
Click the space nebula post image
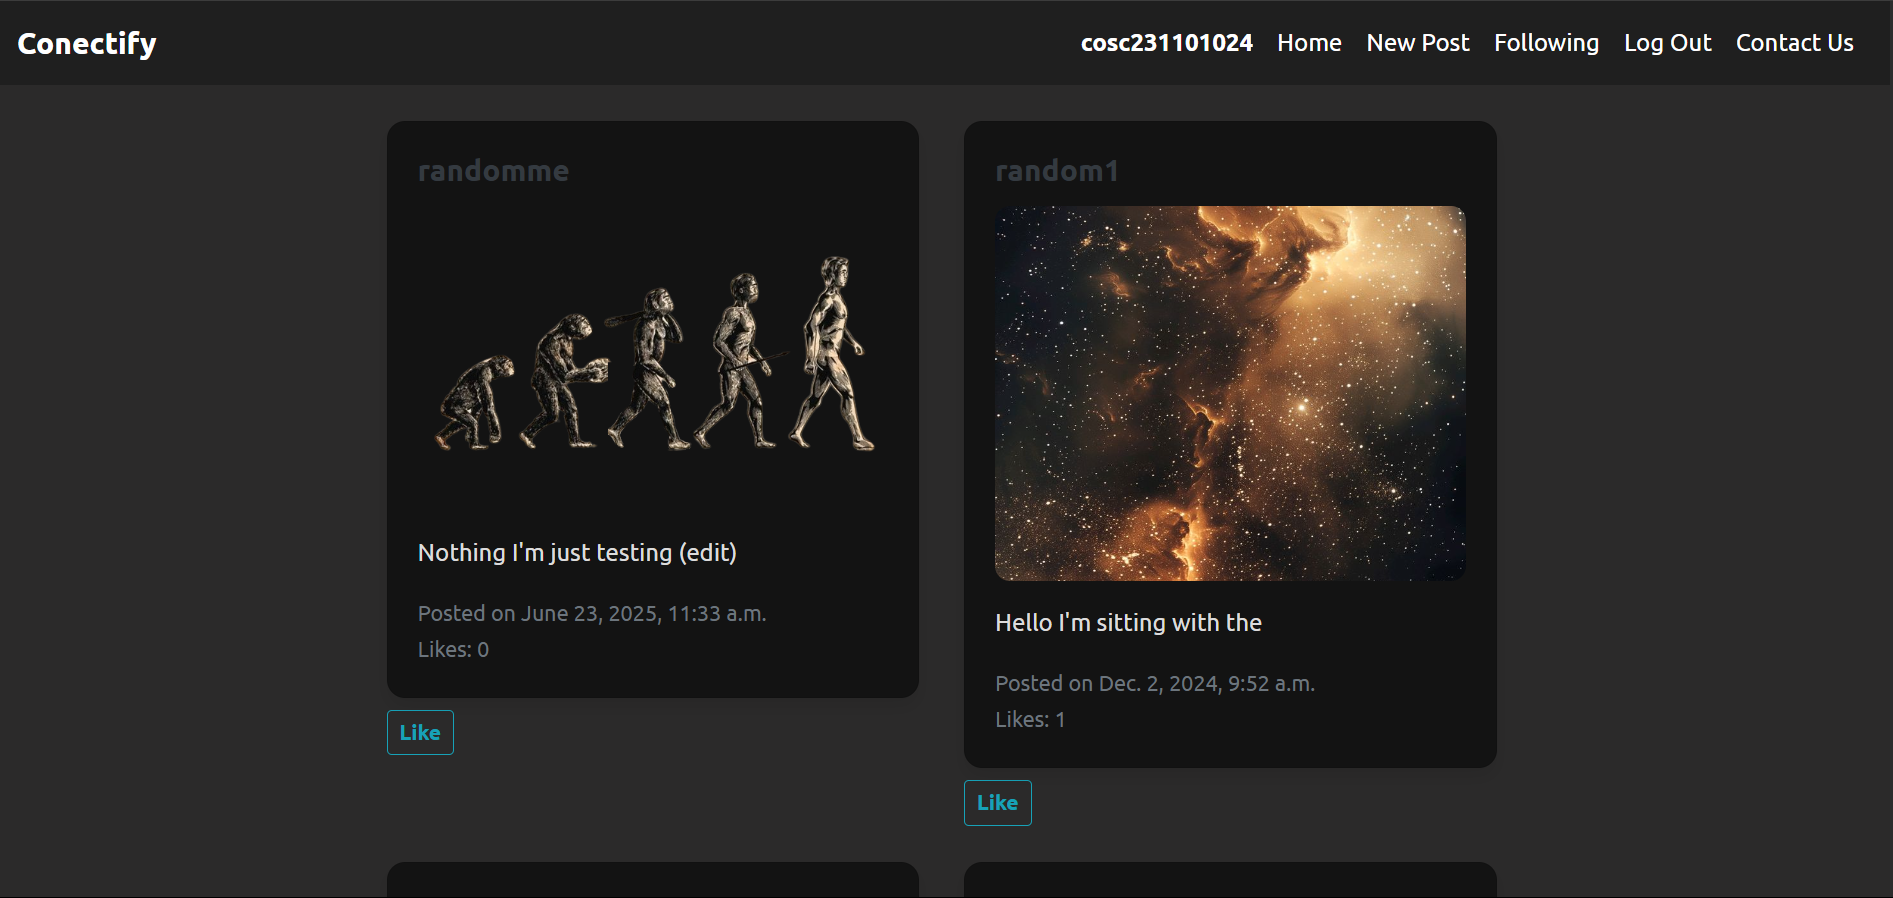pyautogui.click(x=1230, y=393)
